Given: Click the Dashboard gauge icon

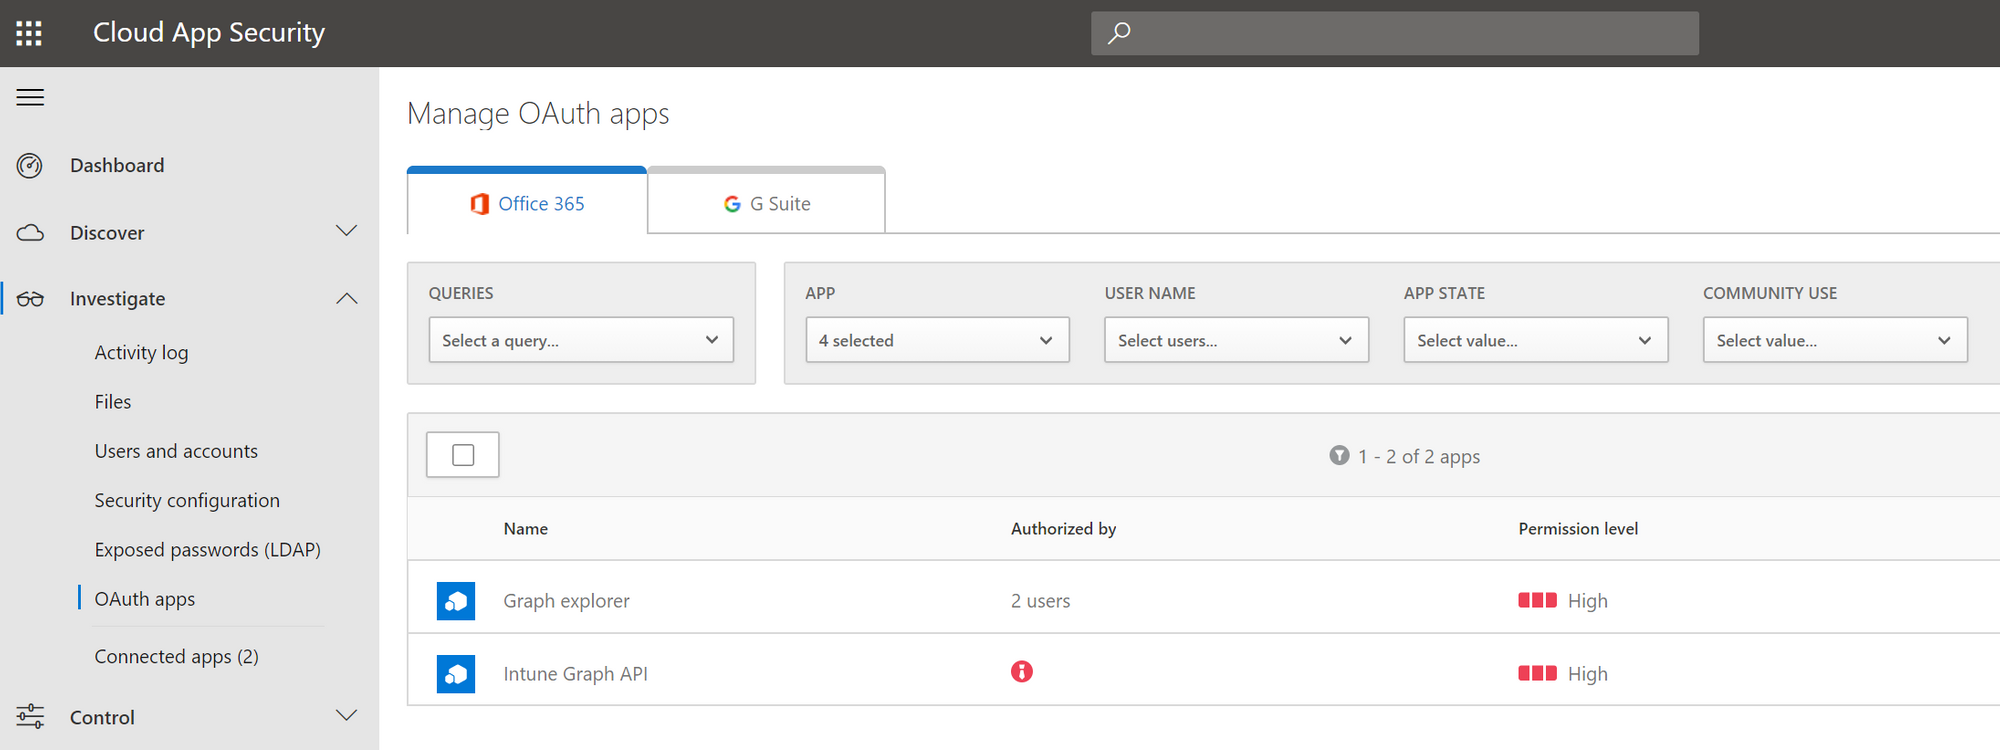Looking at the screenshot, I should tap(30, 165).
